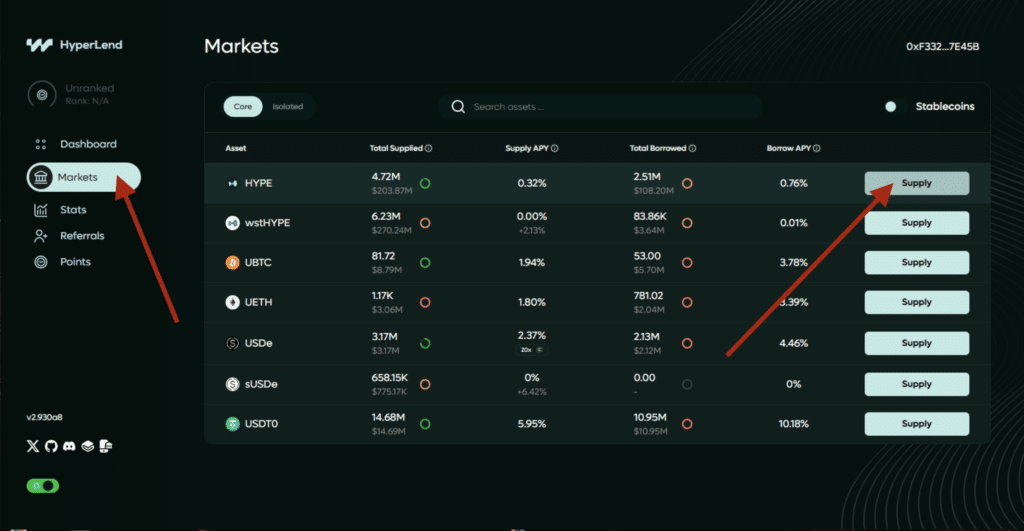Click the Total Supplied column header

(x=396, y=148)
